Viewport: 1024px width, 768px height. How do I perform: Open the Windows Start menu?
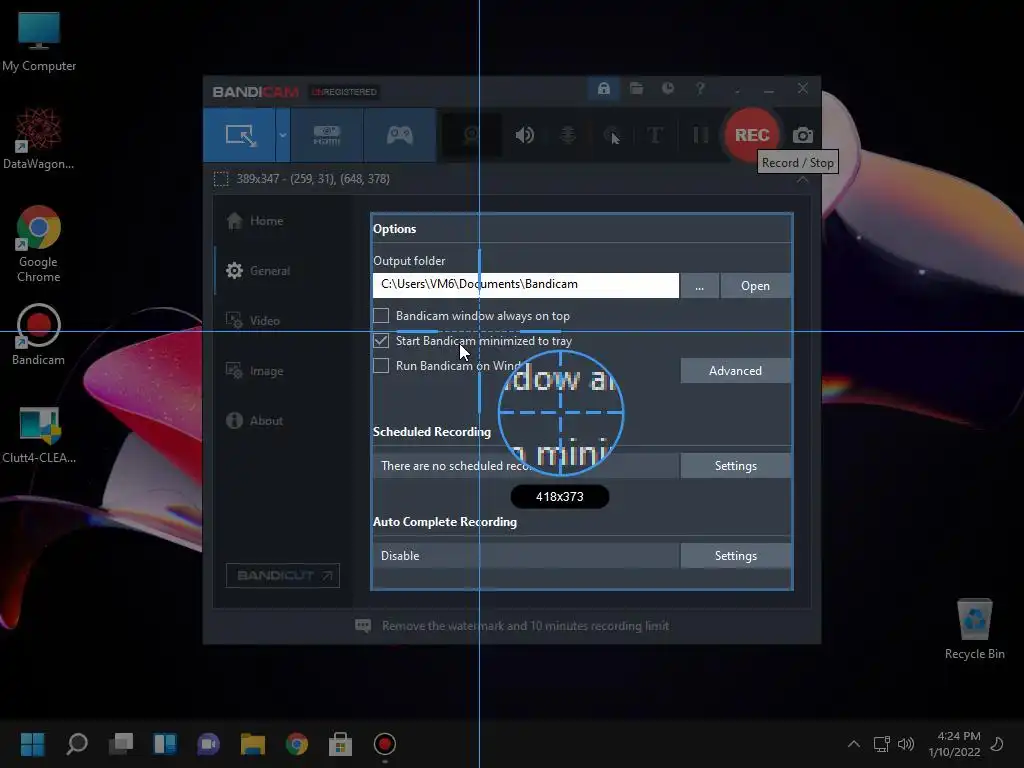33,744
